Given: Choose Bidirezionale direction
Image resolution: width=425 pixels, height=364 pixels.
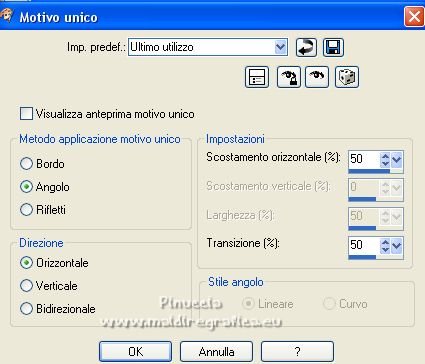Looking at the screenshot, I should [x=26, y=309].
